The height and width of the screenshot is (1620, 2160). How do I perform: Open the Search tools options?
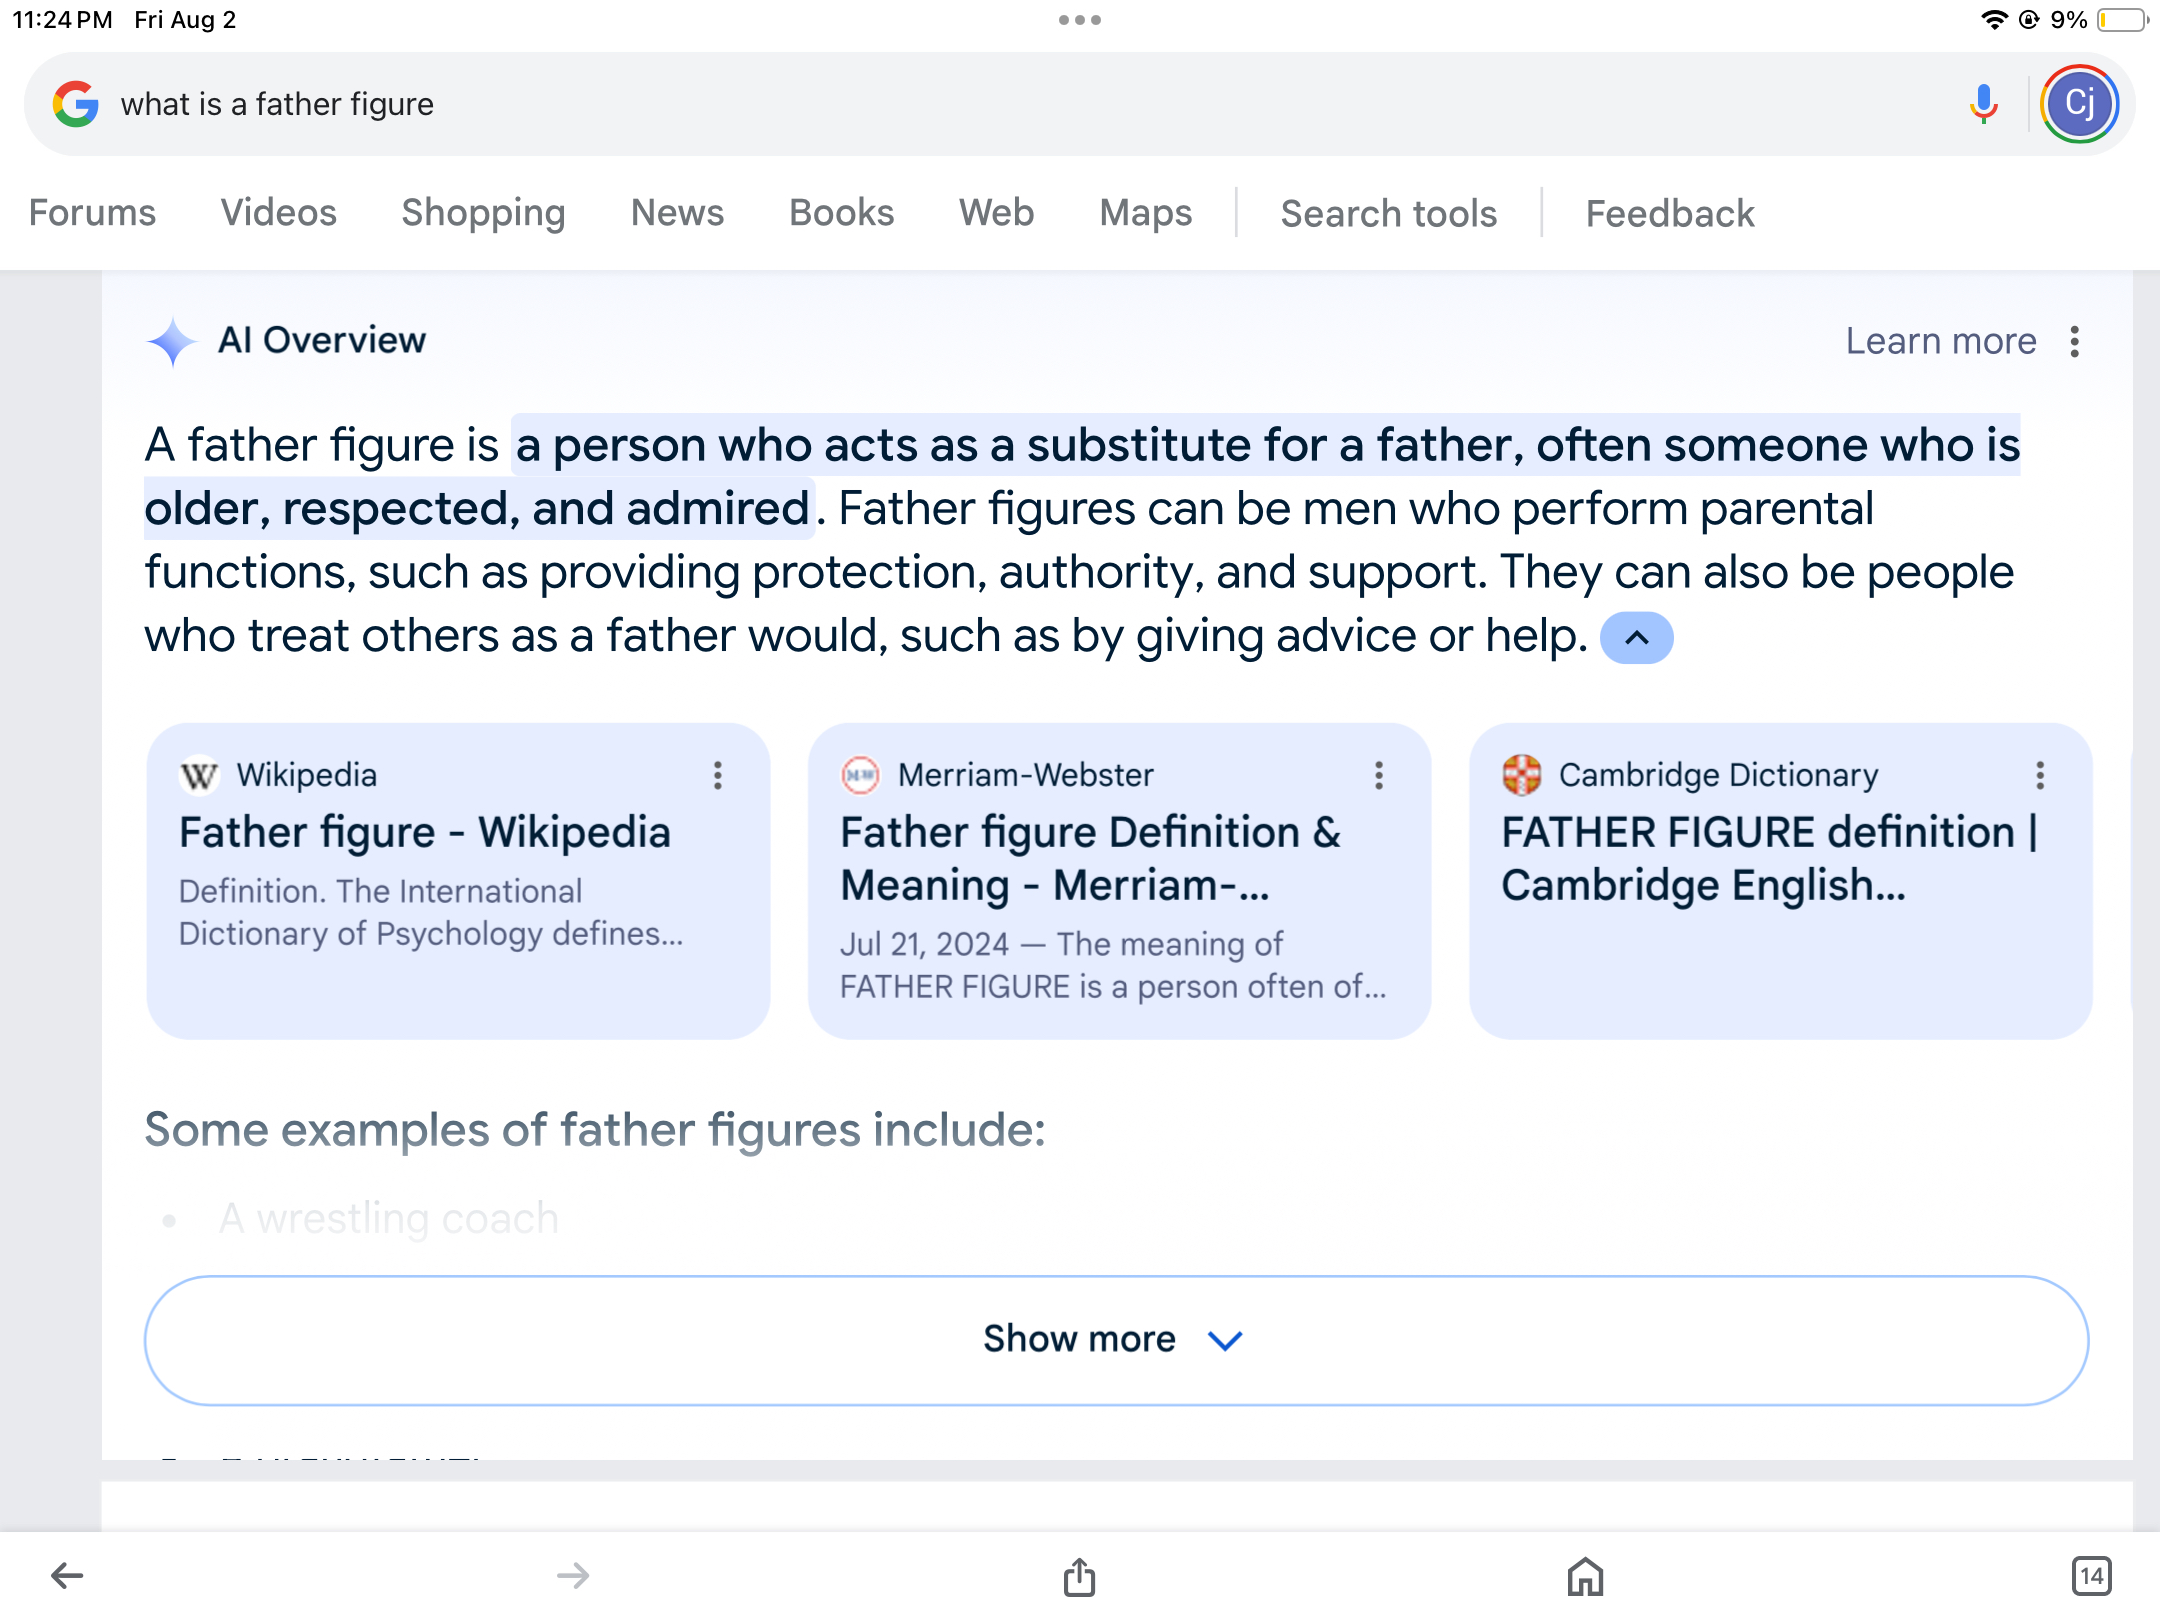(x=1388, y=213)
